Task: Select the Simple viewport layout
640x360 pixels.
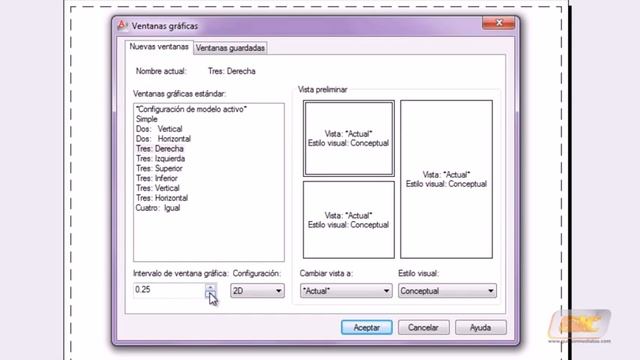Action: (x=147, y=119)
